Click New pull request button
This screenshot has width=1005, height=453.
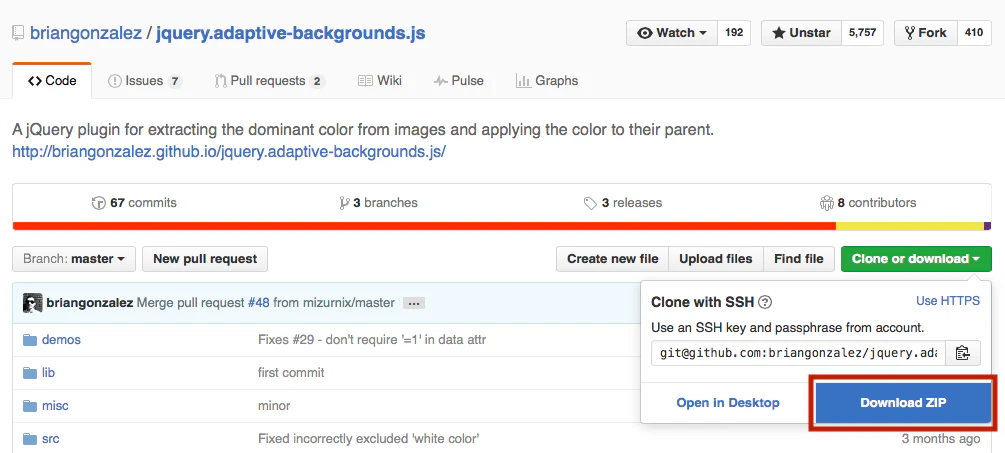click(205, 259)
